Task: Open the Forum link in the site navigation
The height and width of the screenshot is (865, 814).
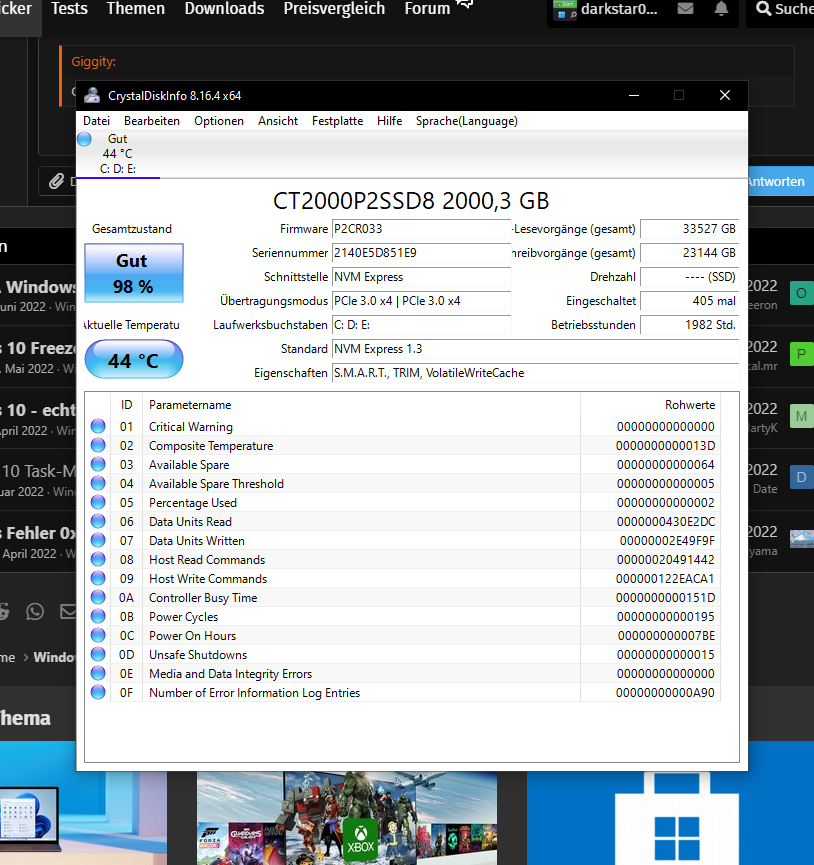Action: [427, 9]
